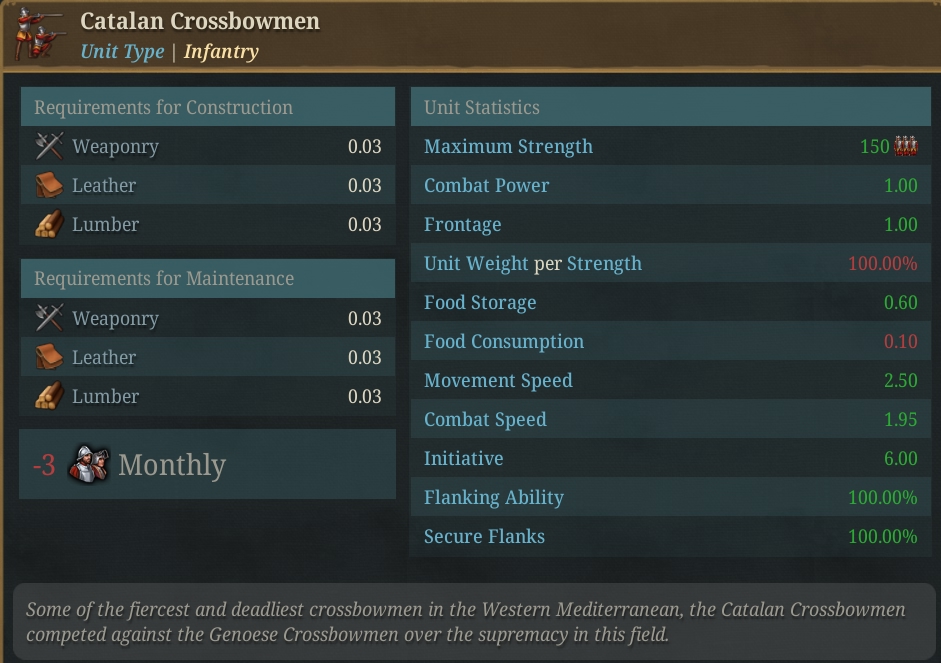Click the Weaponry icon under Maintenance requirements
Image resolution: width=941 pixels, height=663 pixels.
coord(49,317)
